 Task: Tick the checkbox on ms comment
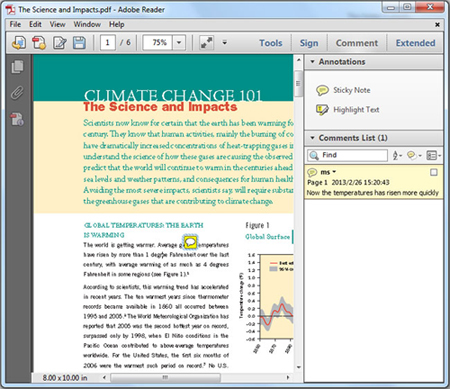433,172
